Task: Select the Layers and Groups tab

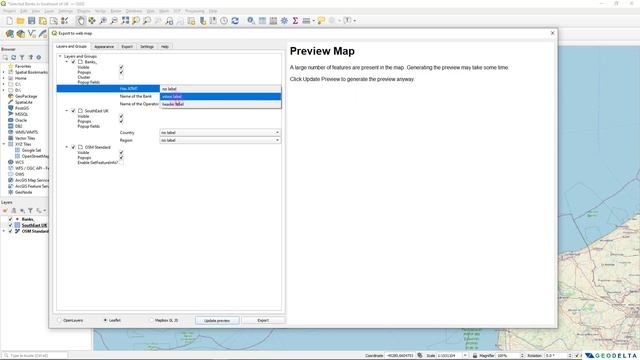Action: [71, 47]
